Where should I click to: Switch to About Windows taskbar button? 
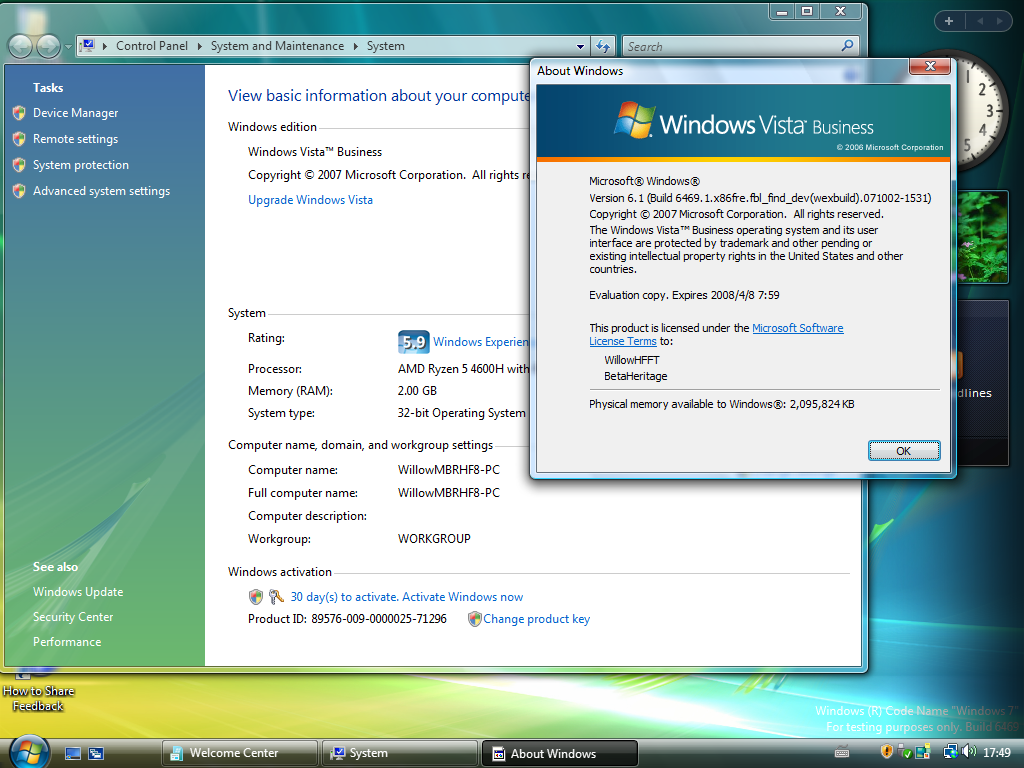coord(559,754)
